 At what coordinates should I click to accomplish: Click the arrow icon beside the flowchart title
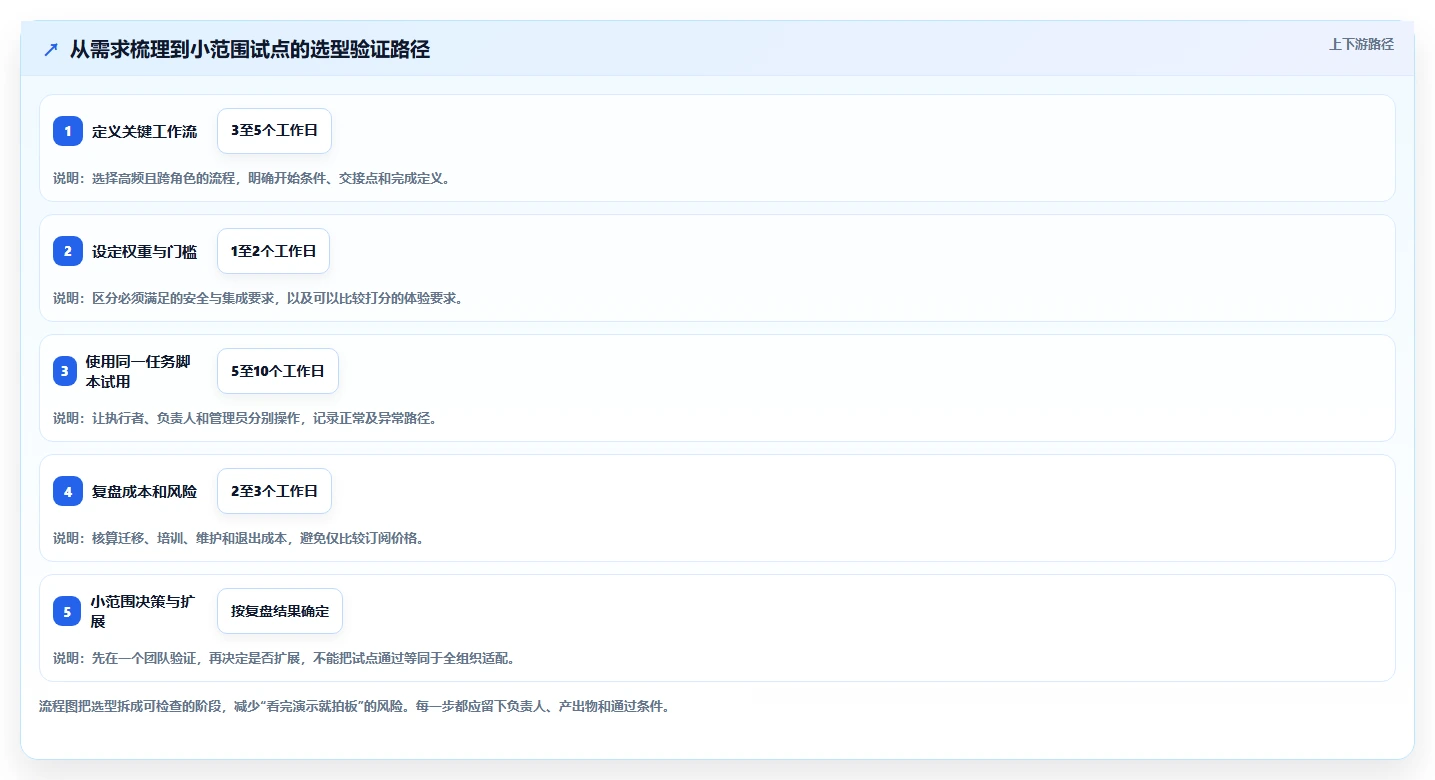(x=51, y=49)
